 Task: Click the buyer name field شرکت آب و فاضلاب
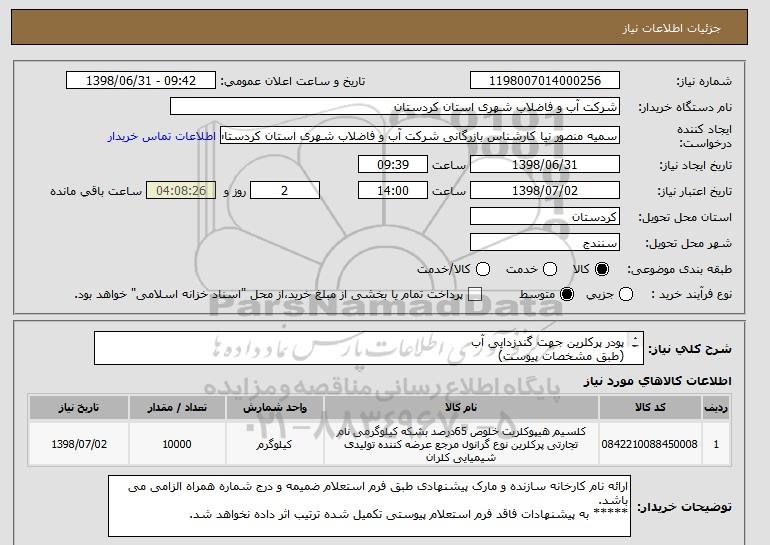coord(395,107)
